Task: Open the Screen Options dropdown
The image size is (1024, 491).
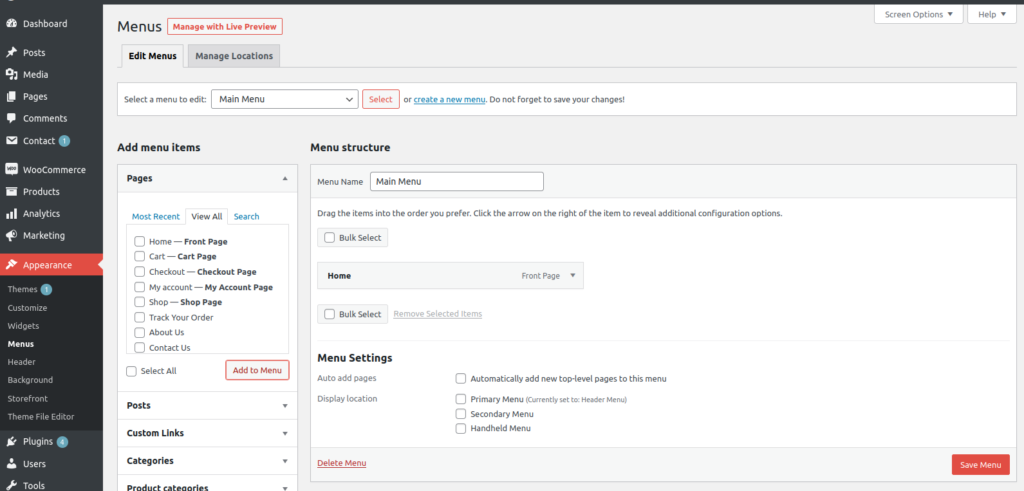Action: click(x=918, y=14)
